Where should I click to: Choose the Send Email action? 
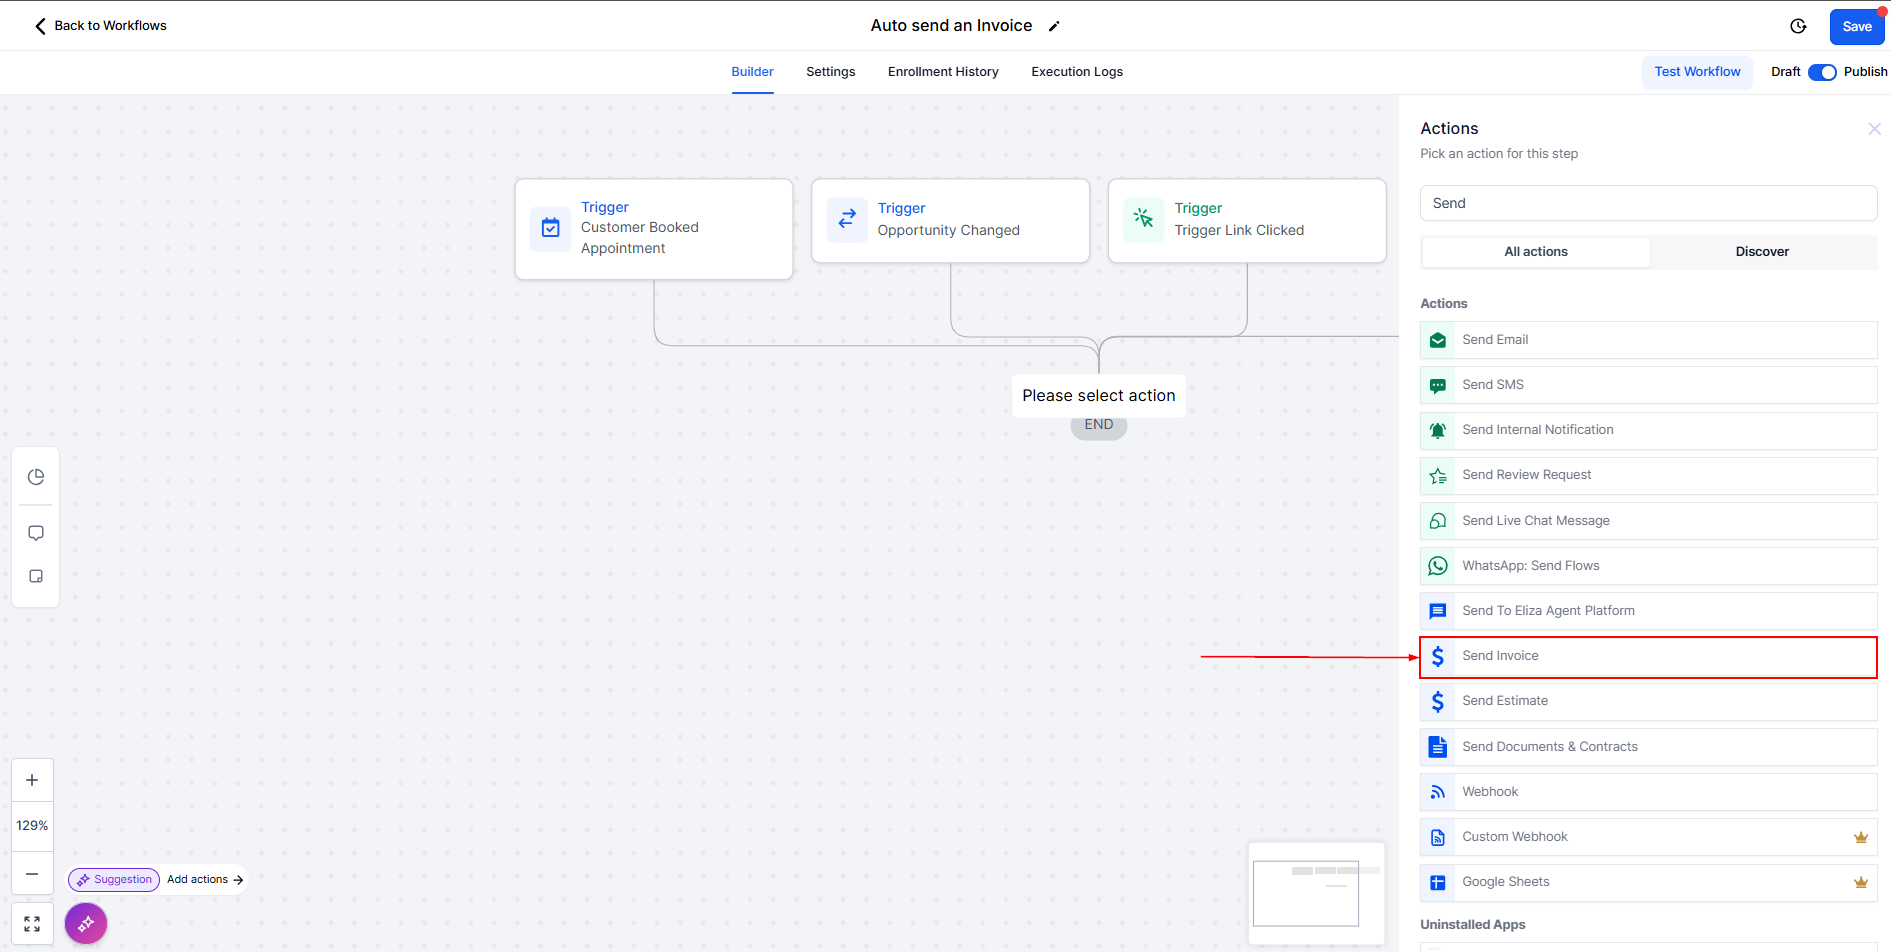1648,340
